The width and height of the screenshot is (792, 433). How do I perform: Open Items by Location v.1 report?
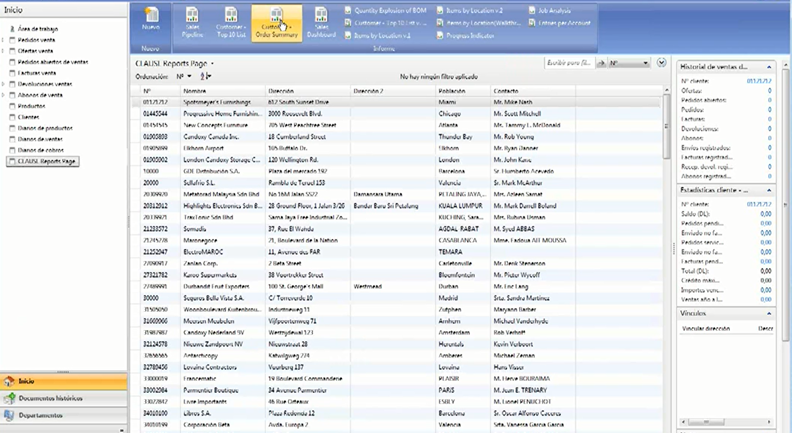coord(377,35)
